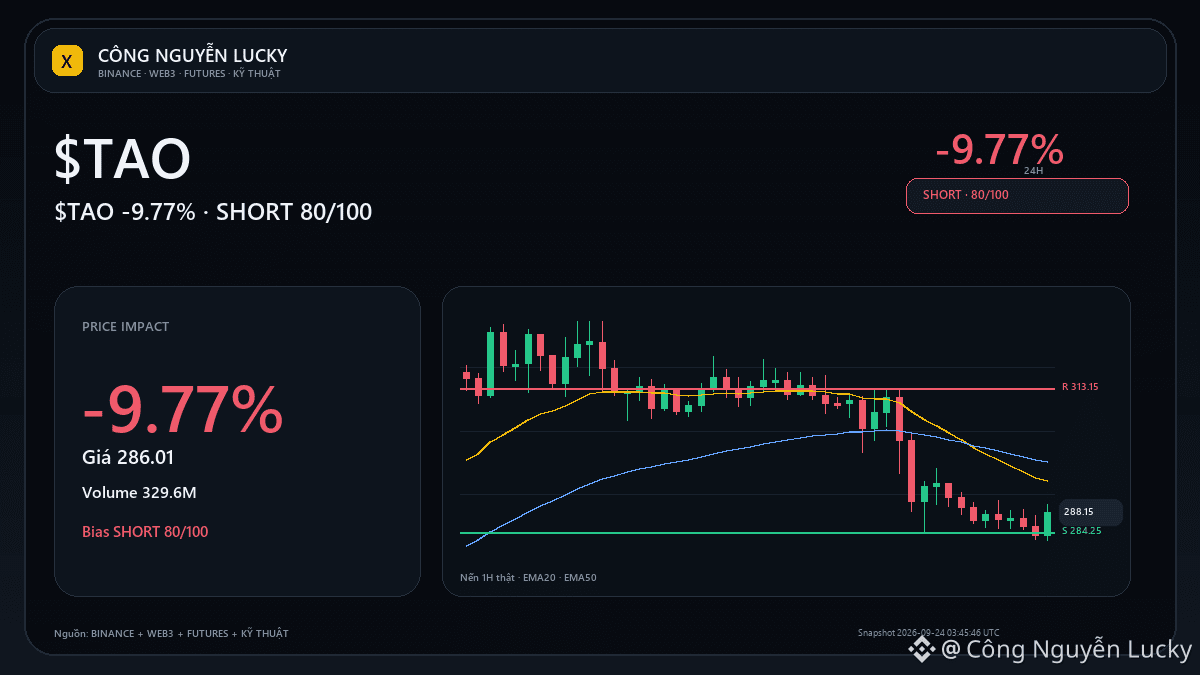Select the SHORT · 80/100 badge
The width and height of the screenshot is (1200, 675).
(1017, 195)
